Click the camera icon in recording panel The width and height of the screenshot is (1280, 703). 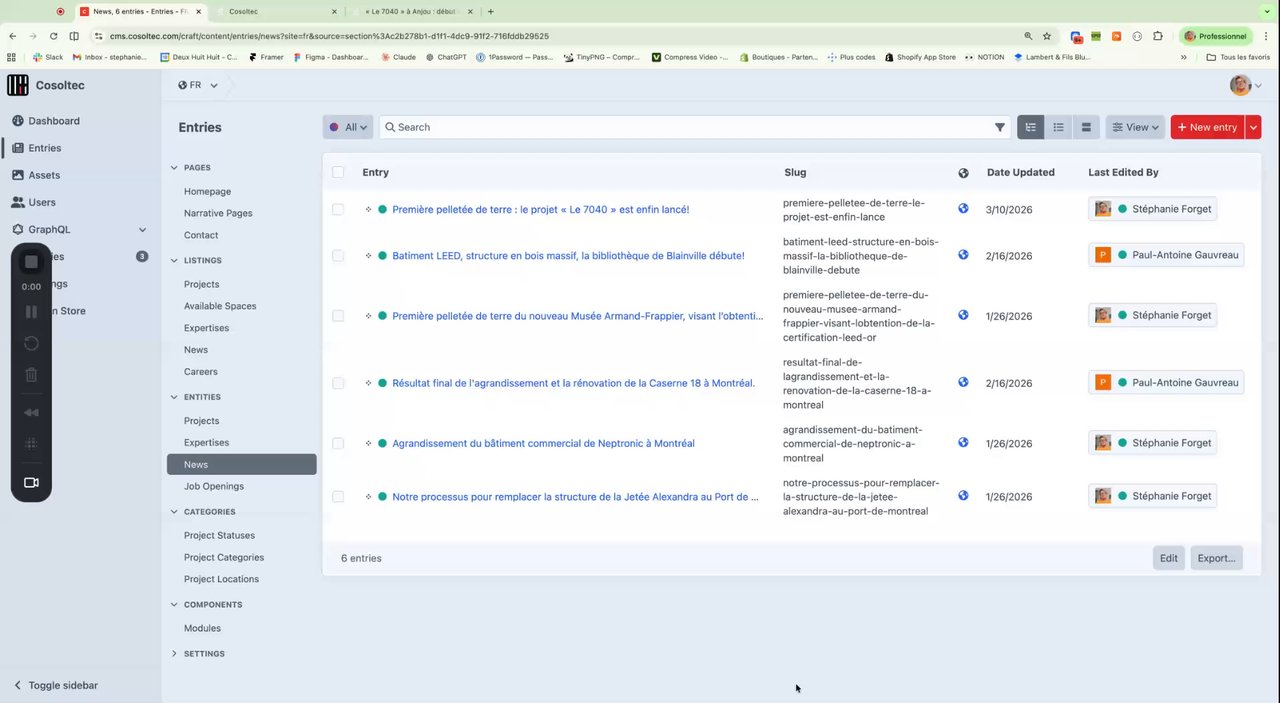[31, 483]
